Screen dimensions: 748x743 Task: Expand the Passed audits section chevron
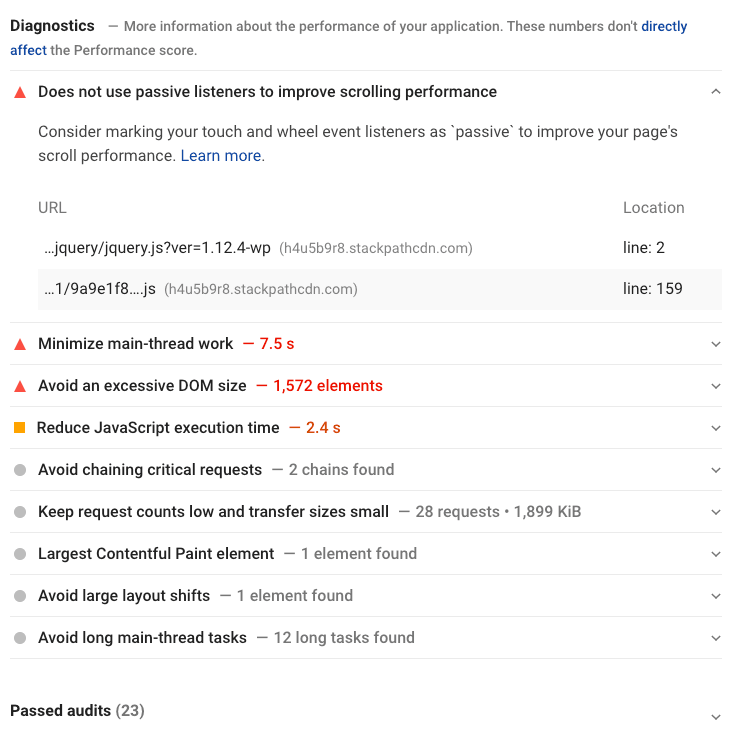tap(715, 717)
